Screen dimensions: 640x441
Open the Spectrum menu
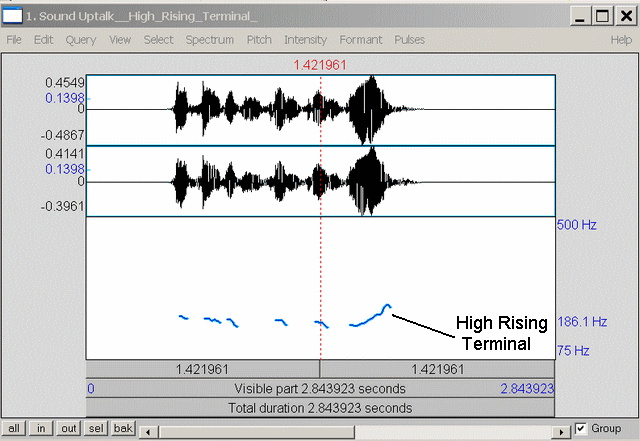coord(209,40)
